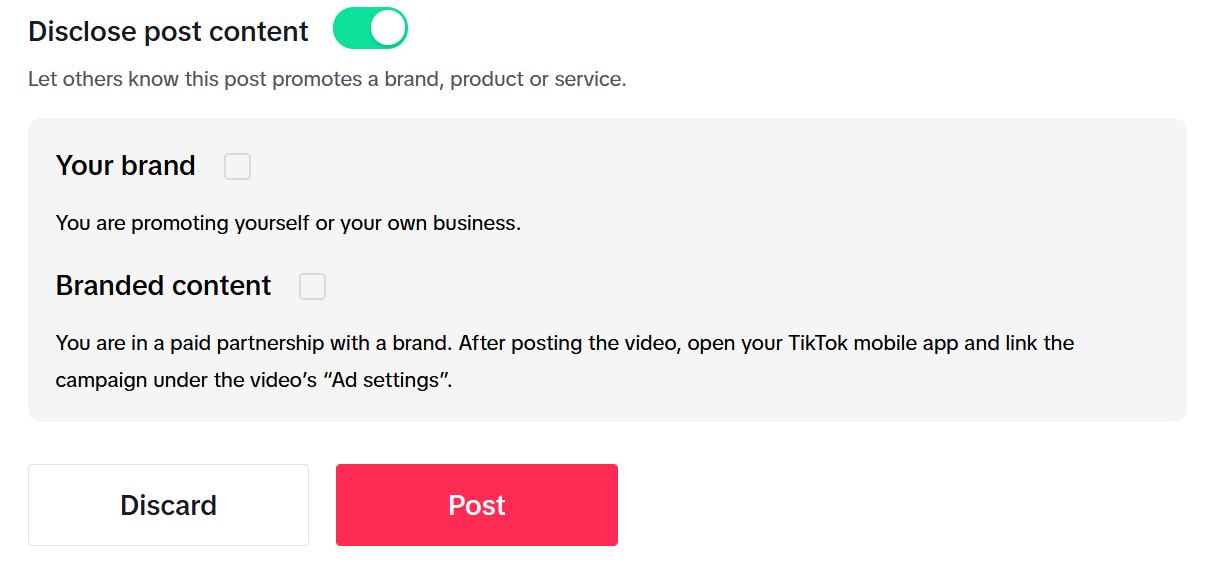Click the green track of the disclosure switch
The width and height of the screenshot is (1206, 569).
(x=351, y=29)
